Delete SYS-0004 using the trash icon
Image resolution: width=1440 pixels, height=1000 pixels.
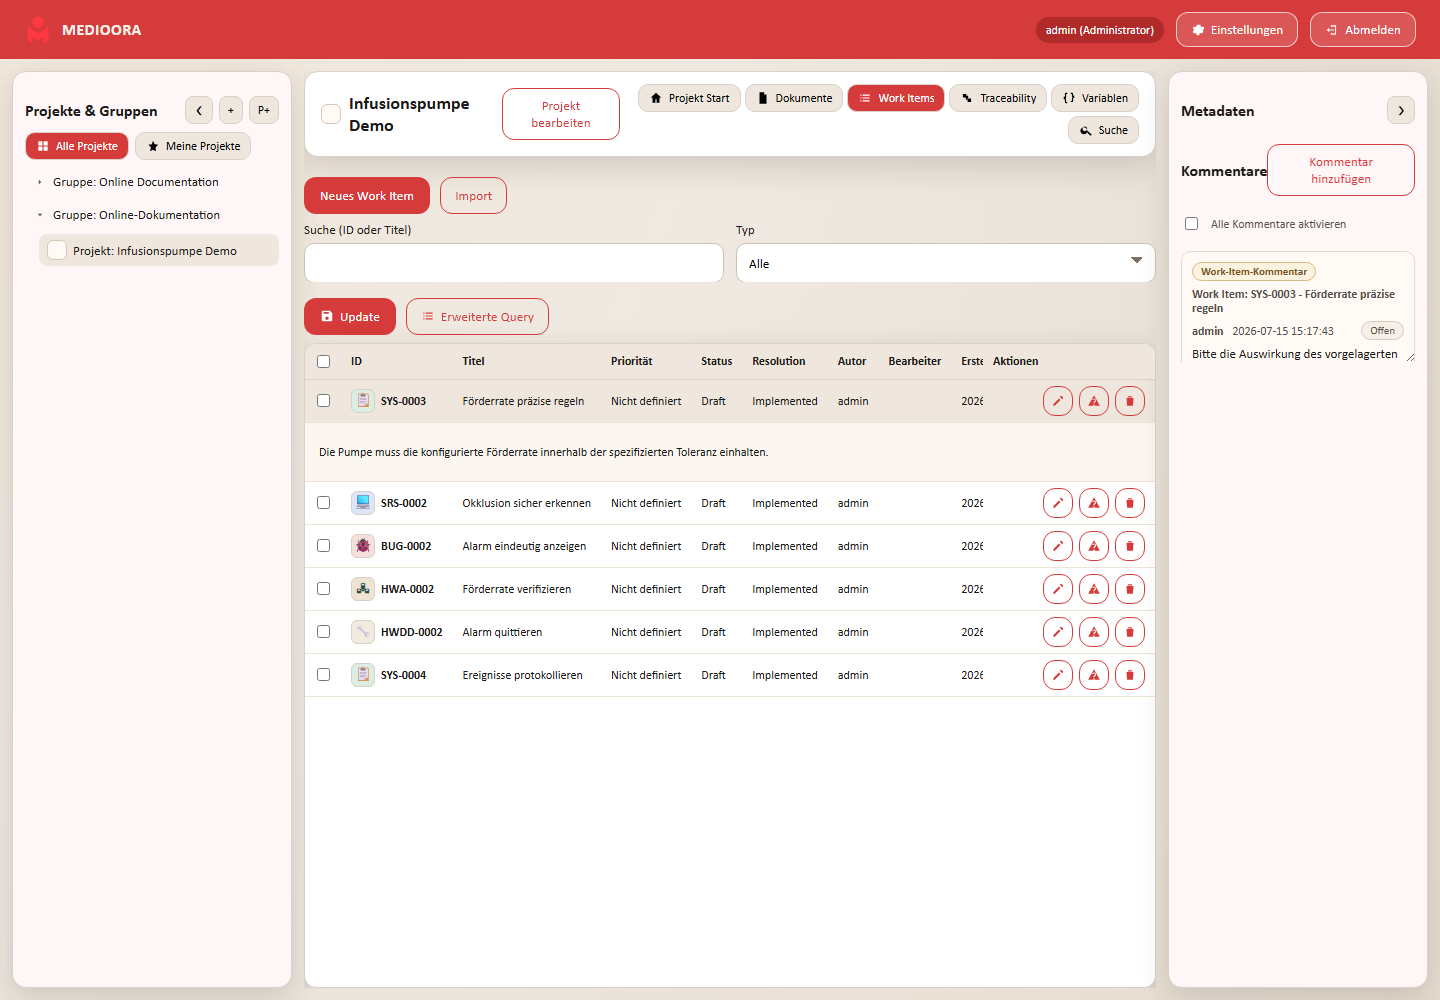[1130, 675]
